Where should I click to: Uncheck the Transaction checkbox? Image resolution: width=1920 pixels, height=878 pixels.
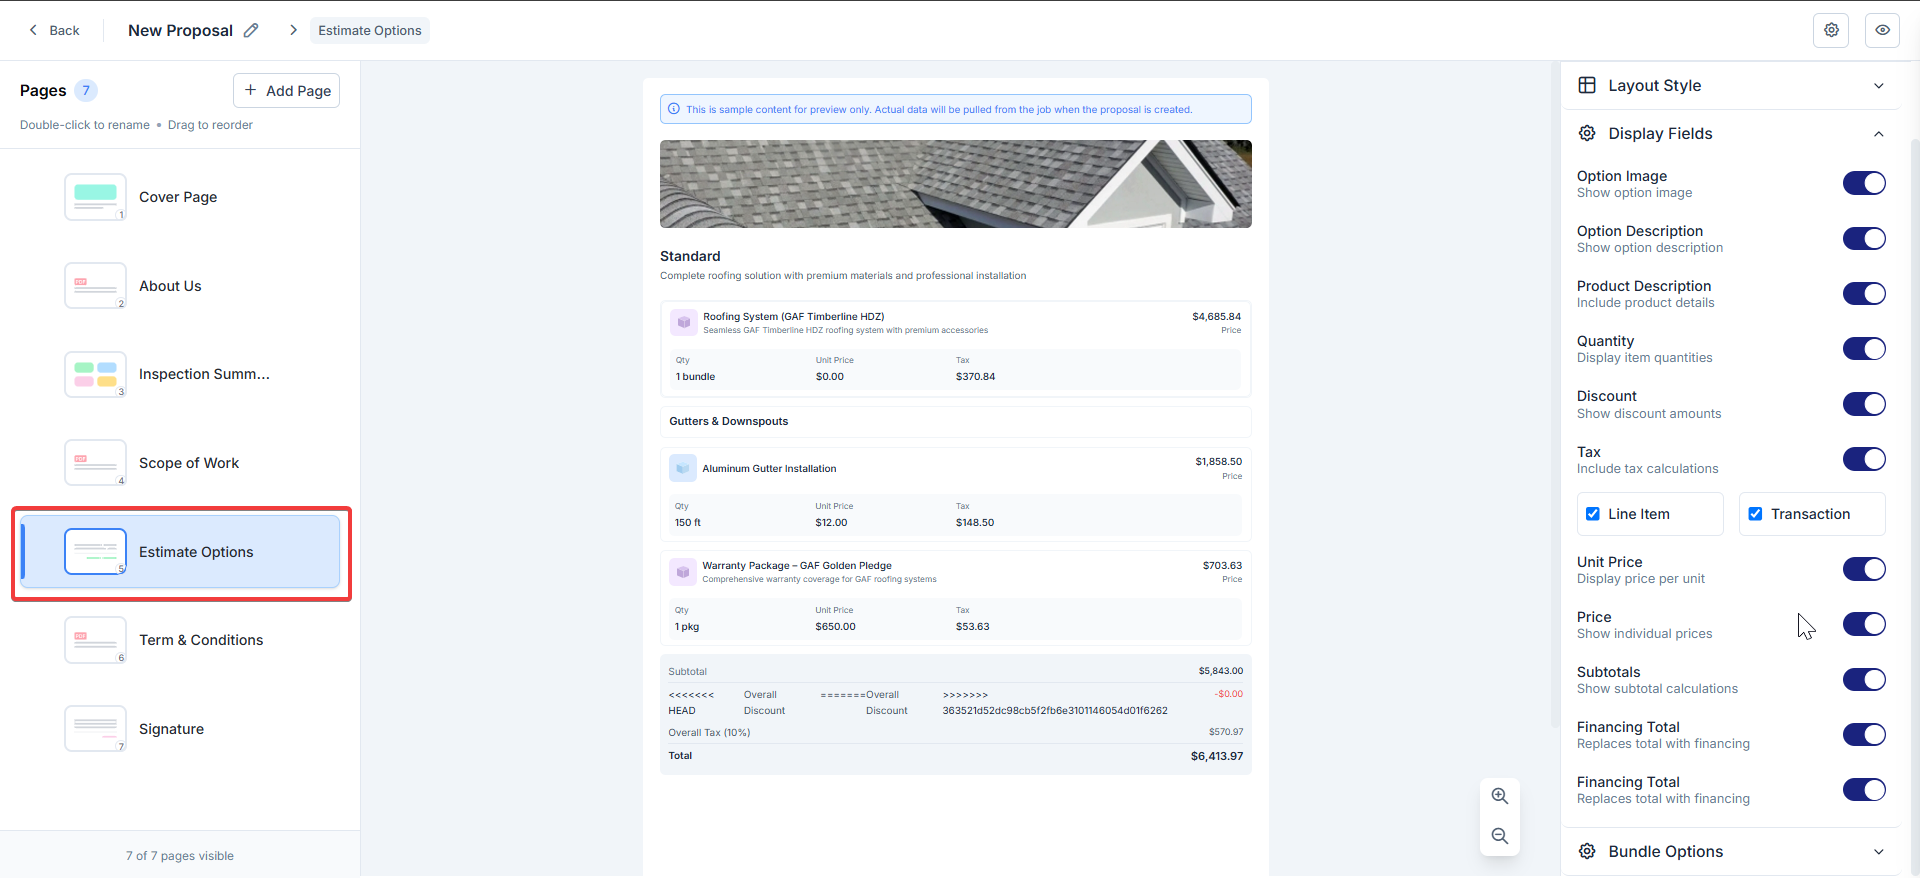point(1755,514)
